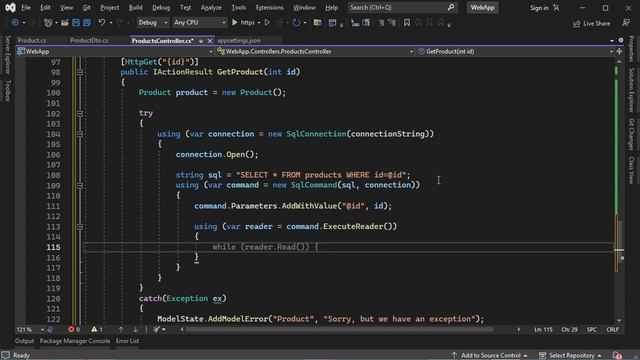Collapse the using connection block at line 104
Image resolution: width=640 pixels, height=360 pixels.
pyautogui.click(x=80, y=134)
